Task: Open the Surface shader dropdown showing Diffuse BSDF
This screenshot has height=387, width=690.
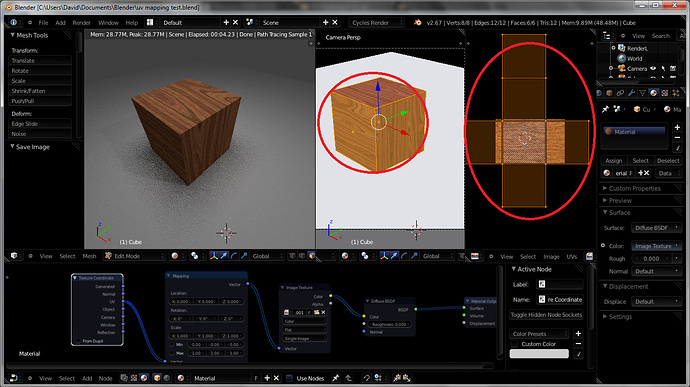Action: 656,228
